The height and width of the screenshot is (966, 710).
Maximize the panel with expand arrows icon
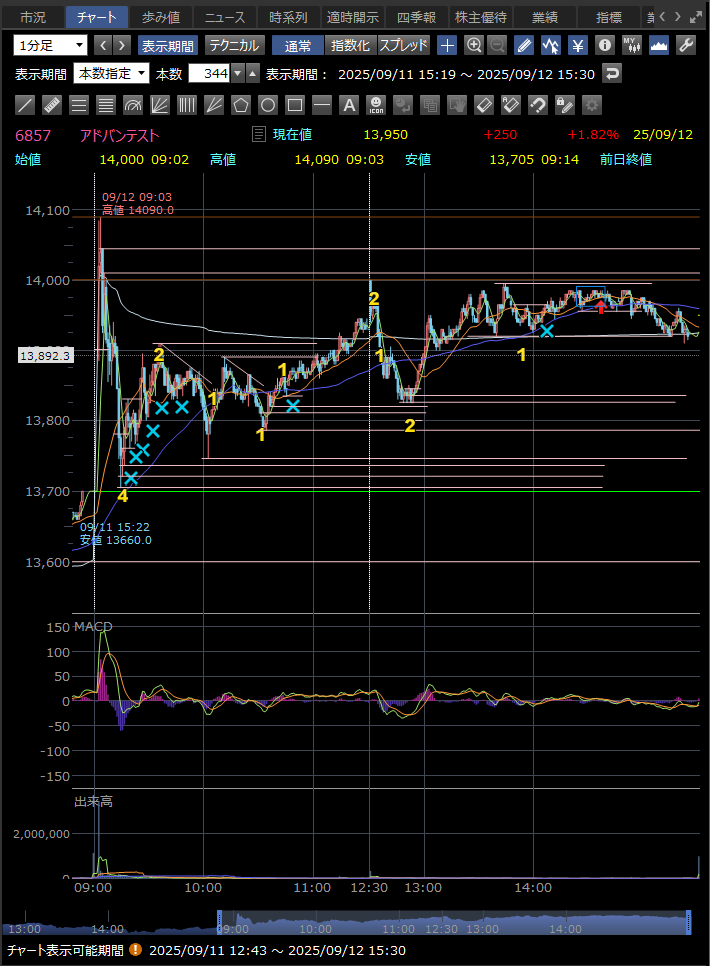696,17
